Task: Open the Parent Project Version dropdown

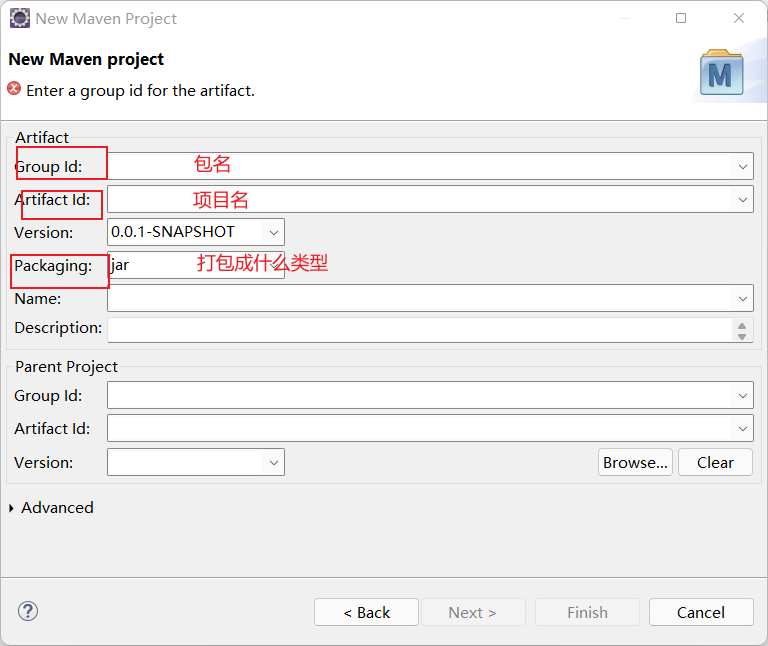Action: 273,462
